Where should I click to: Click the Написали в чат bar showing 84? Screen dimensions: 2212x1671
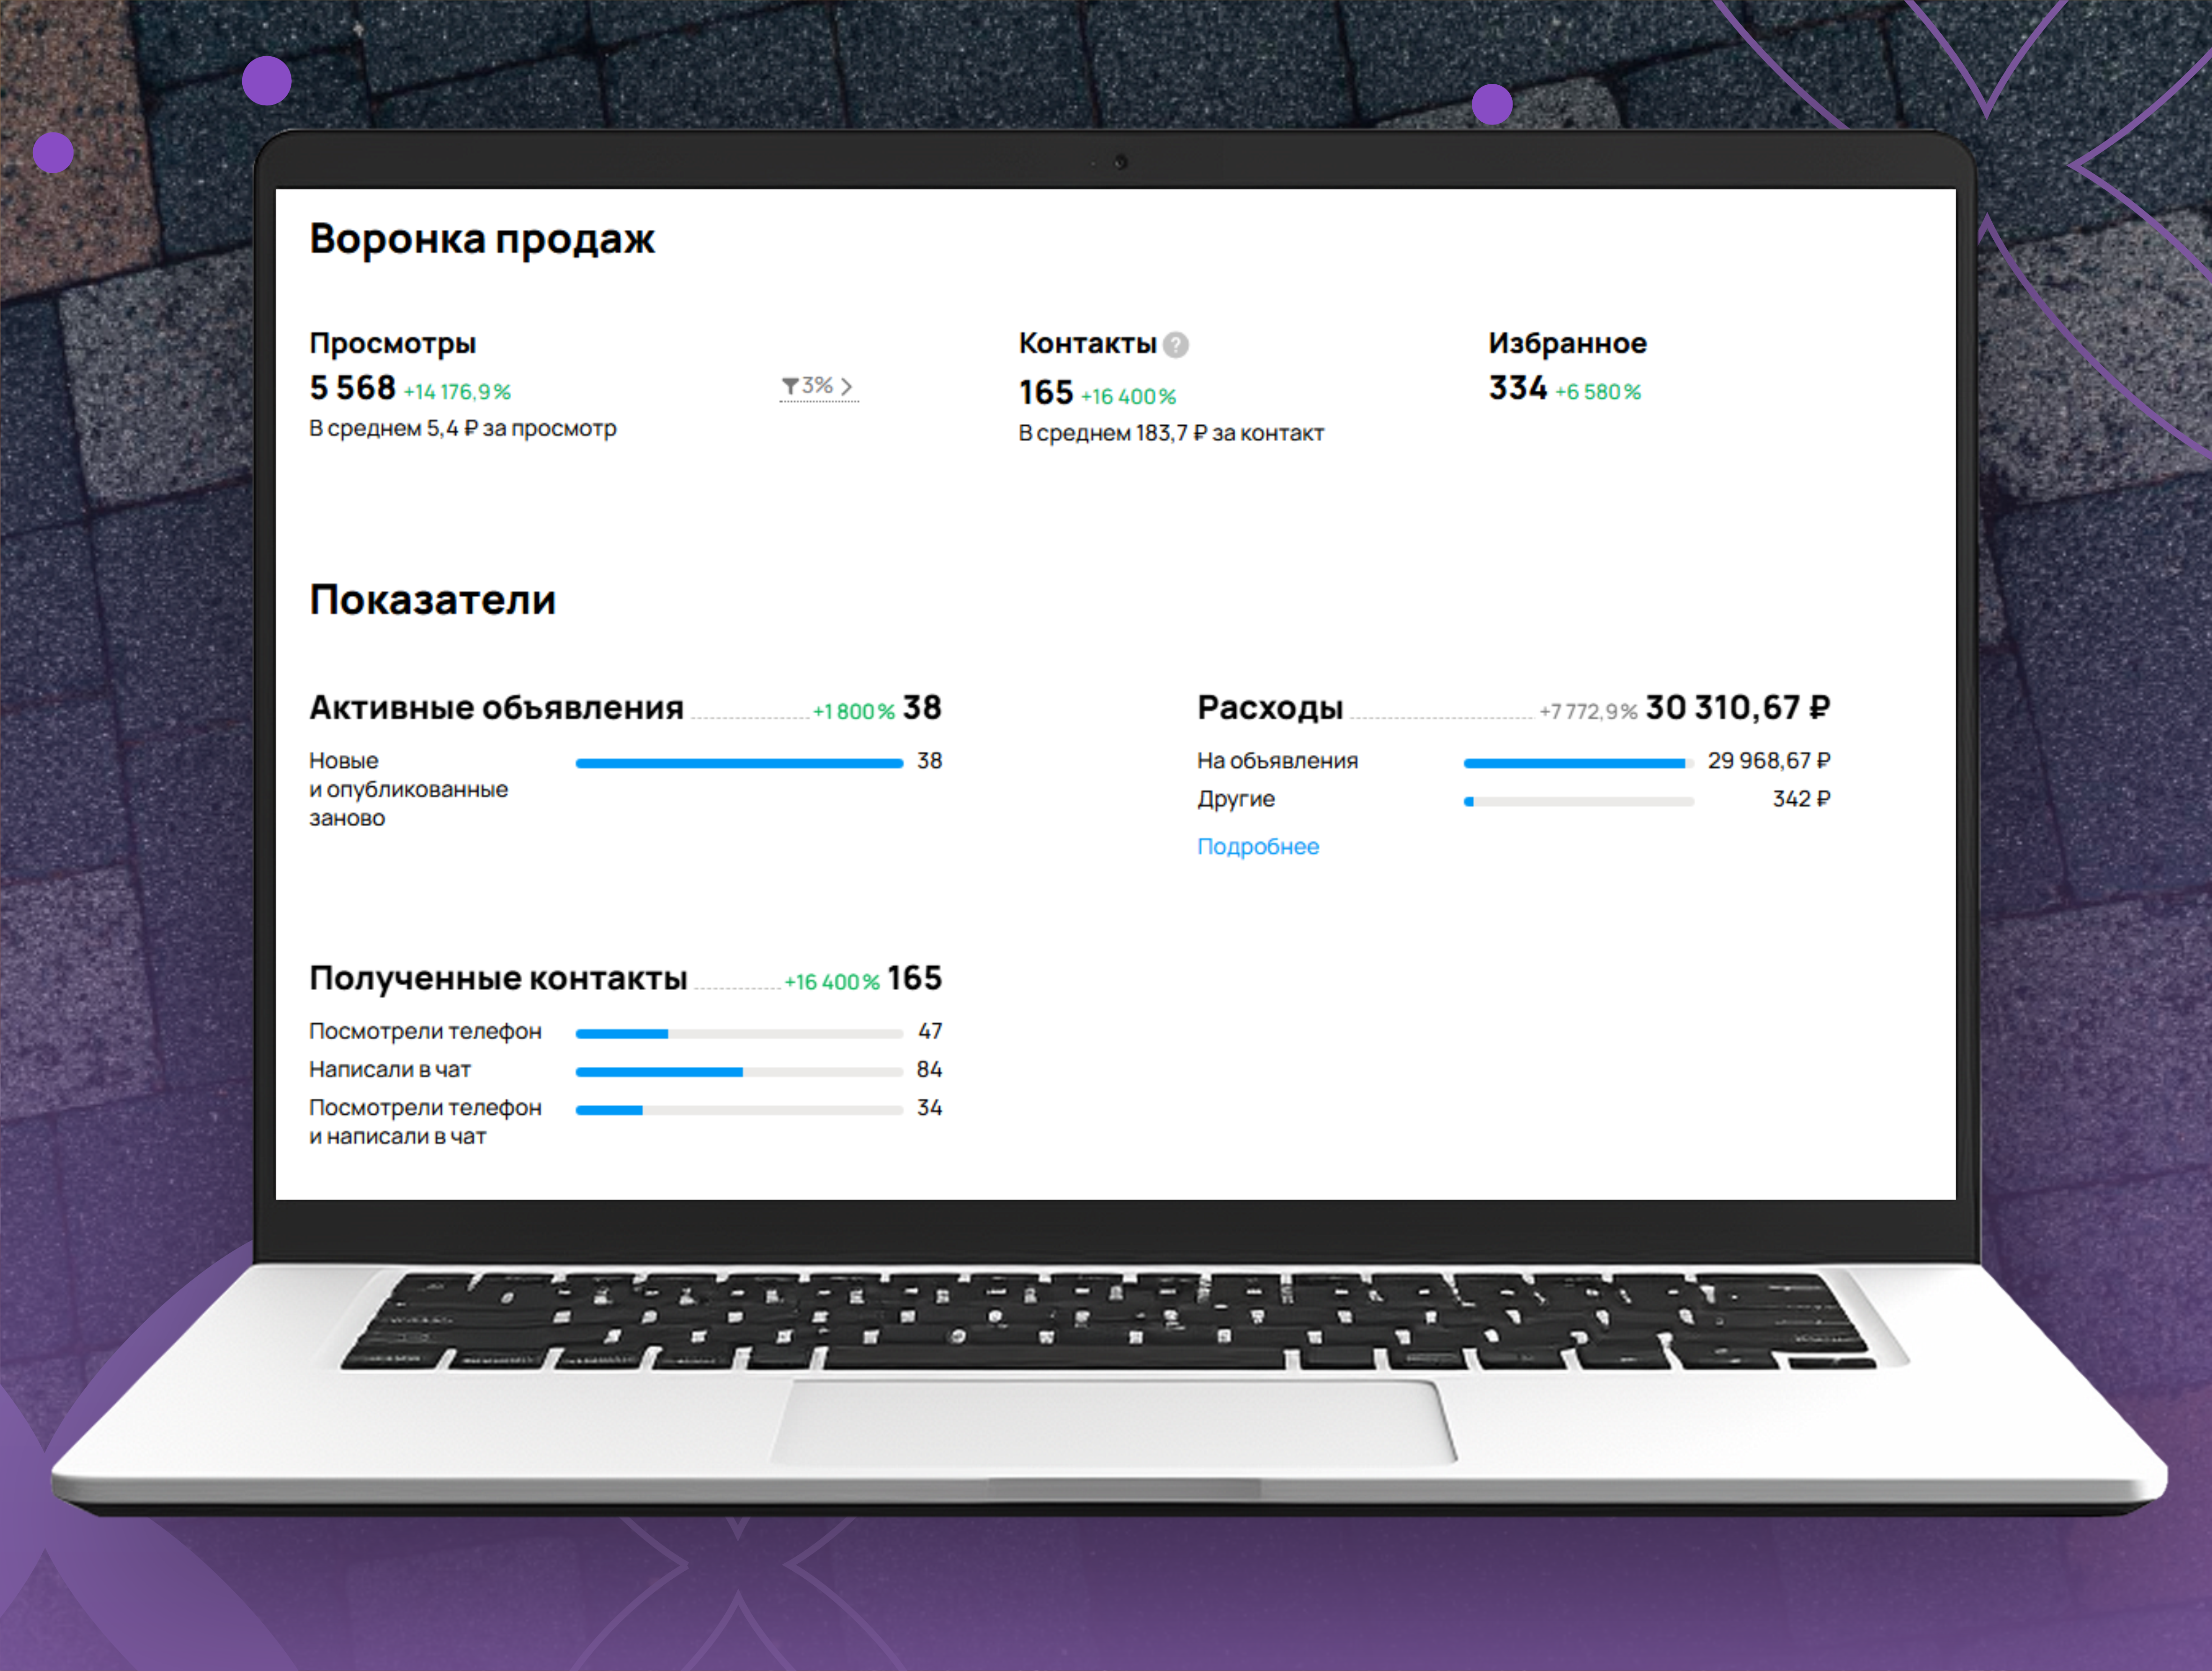click(739, 1072)
